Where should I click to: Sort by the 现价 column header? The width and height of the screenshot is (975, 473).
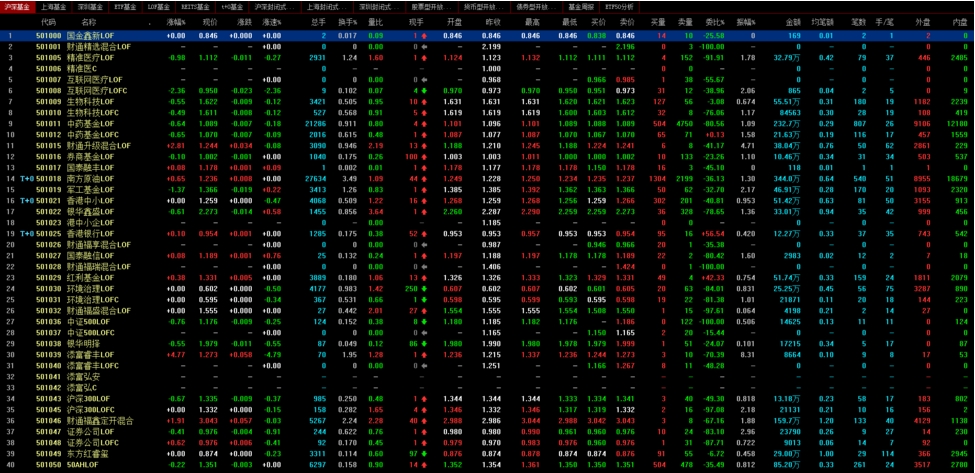pos(210,23)
